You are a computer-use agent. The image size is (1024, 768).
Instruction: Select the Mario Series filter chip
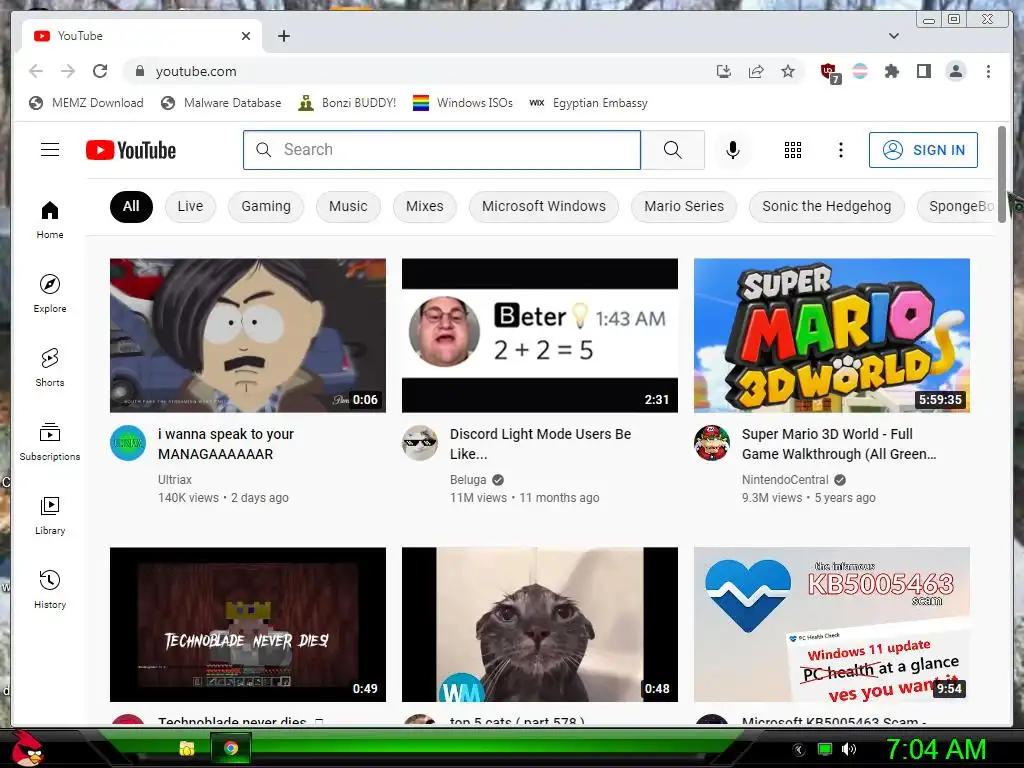tap(684, 206)
